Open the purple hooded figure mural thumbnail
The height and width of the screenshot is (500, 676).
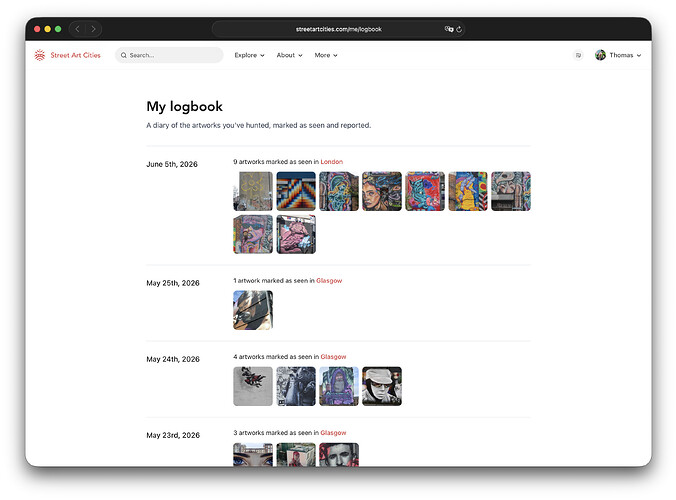pos(339,387)
